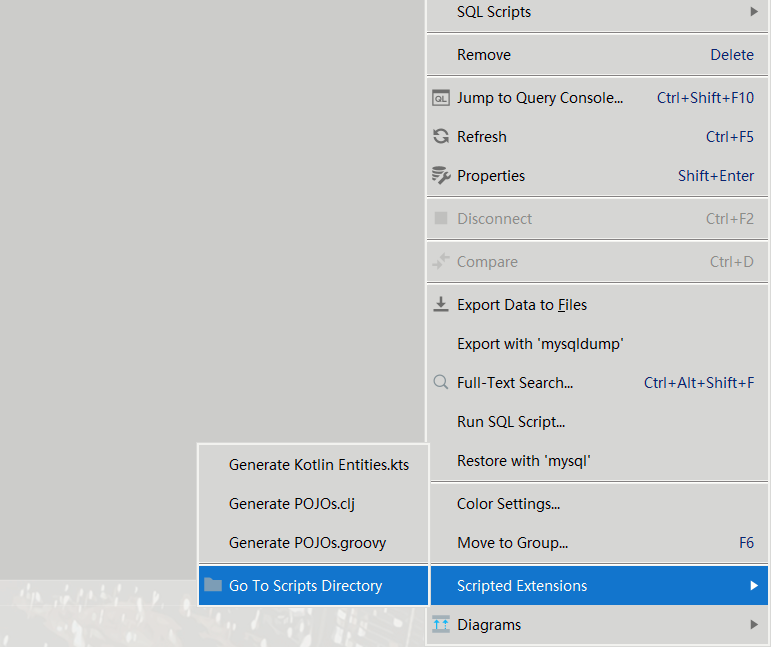Click the Properties wrench icon
The width and height of the screenshot is (771, 647).
tap(440, 176)
